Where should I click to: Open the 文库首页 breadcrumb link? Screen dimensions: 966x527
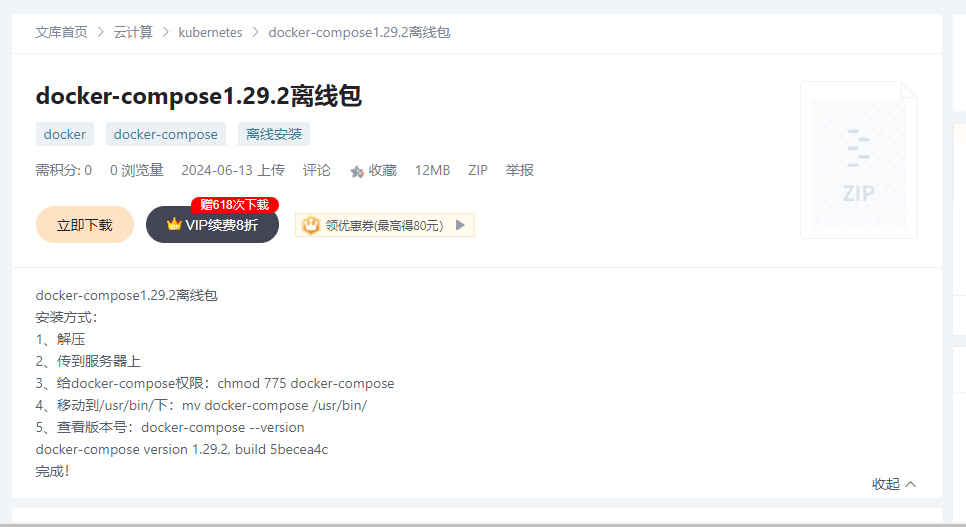tap(62, 32)
